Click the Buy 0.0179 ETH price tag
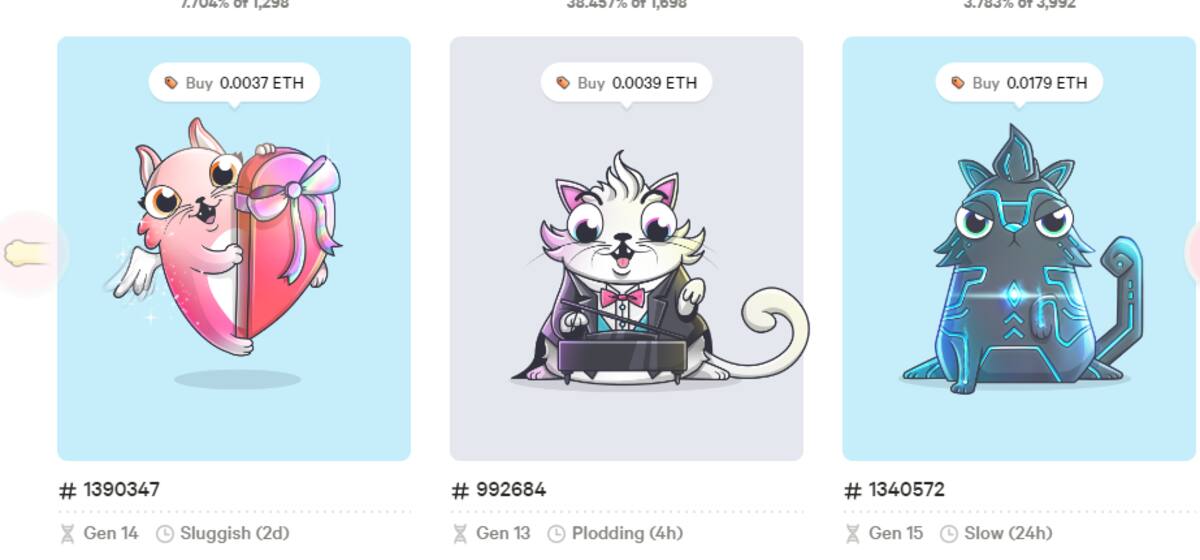The height and width of the screenshot is (560, 1200). coord(1019,82)
